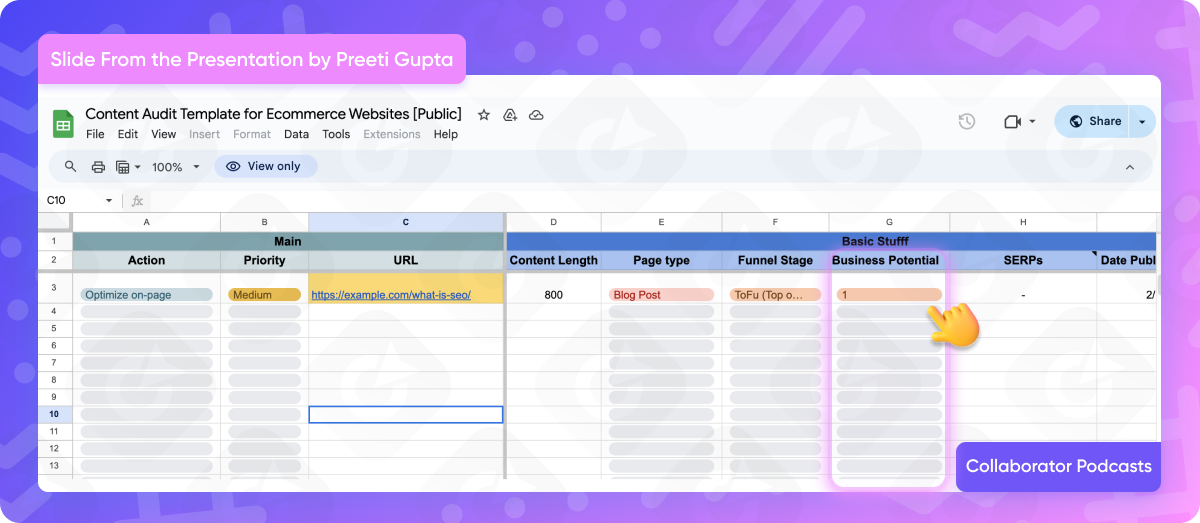Open the Share options dropdown arrow
Viewport: 1200px width, 523px height.
click(1142, 121)
